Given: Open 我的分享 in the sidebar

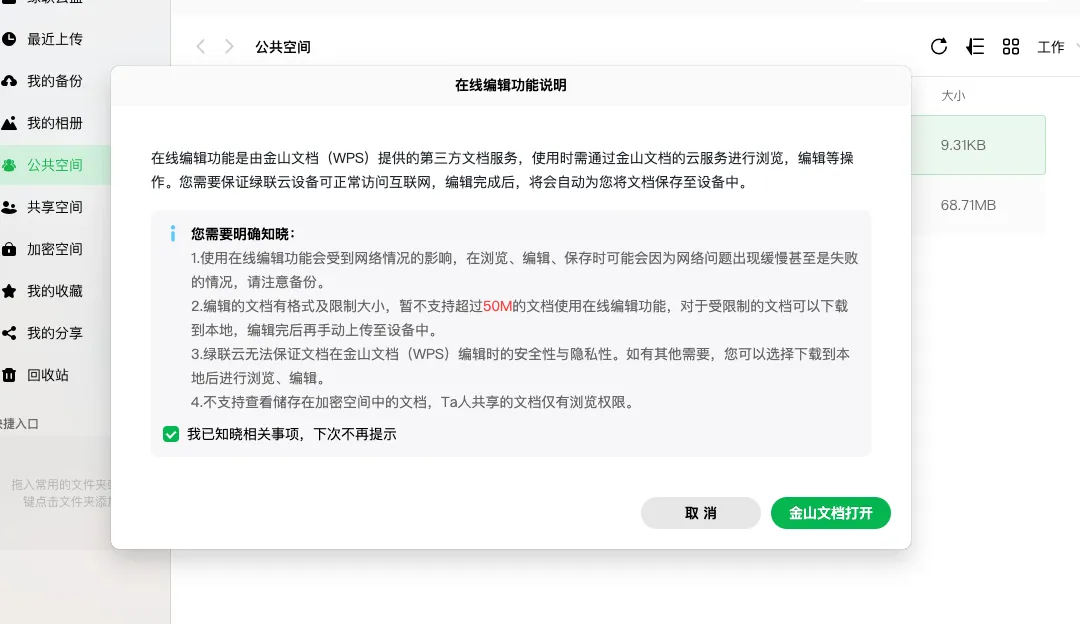Looking at the screenshot, I should 55,333.
